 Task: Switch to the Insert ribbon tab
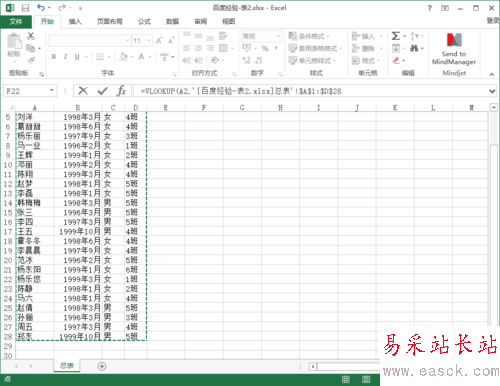(x=75, y=22)
